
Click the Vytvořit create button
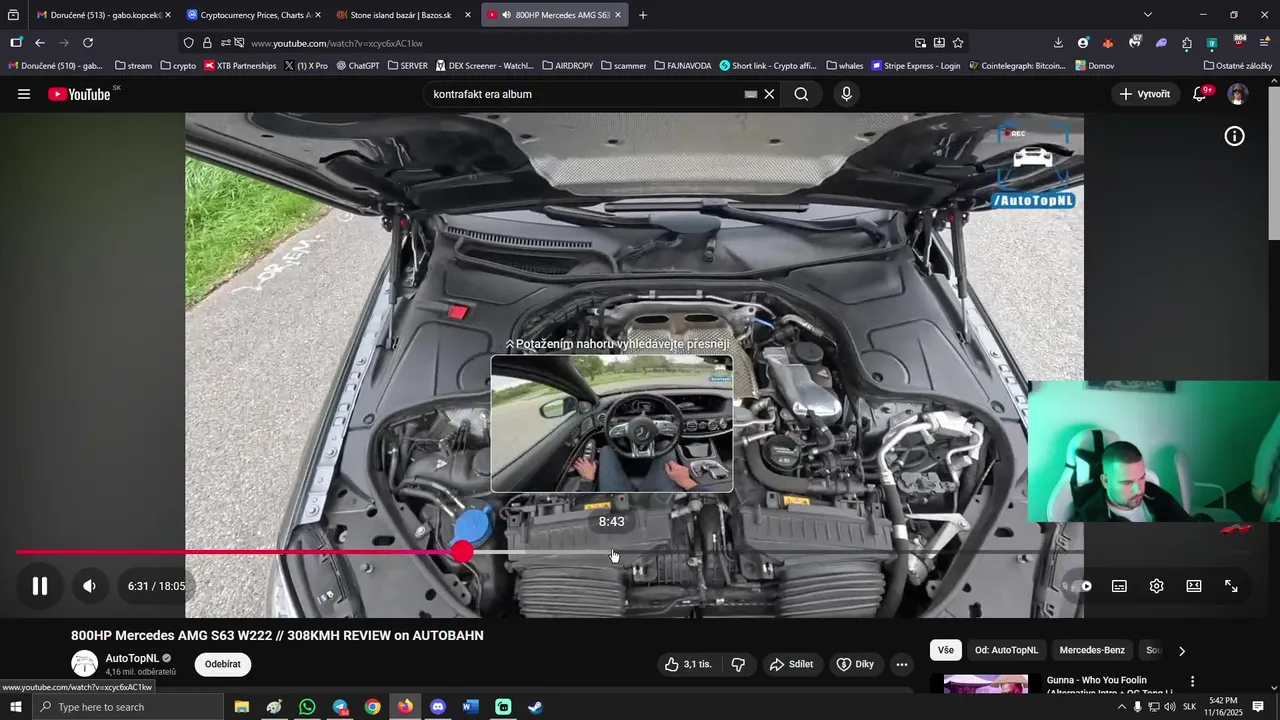1144,94
